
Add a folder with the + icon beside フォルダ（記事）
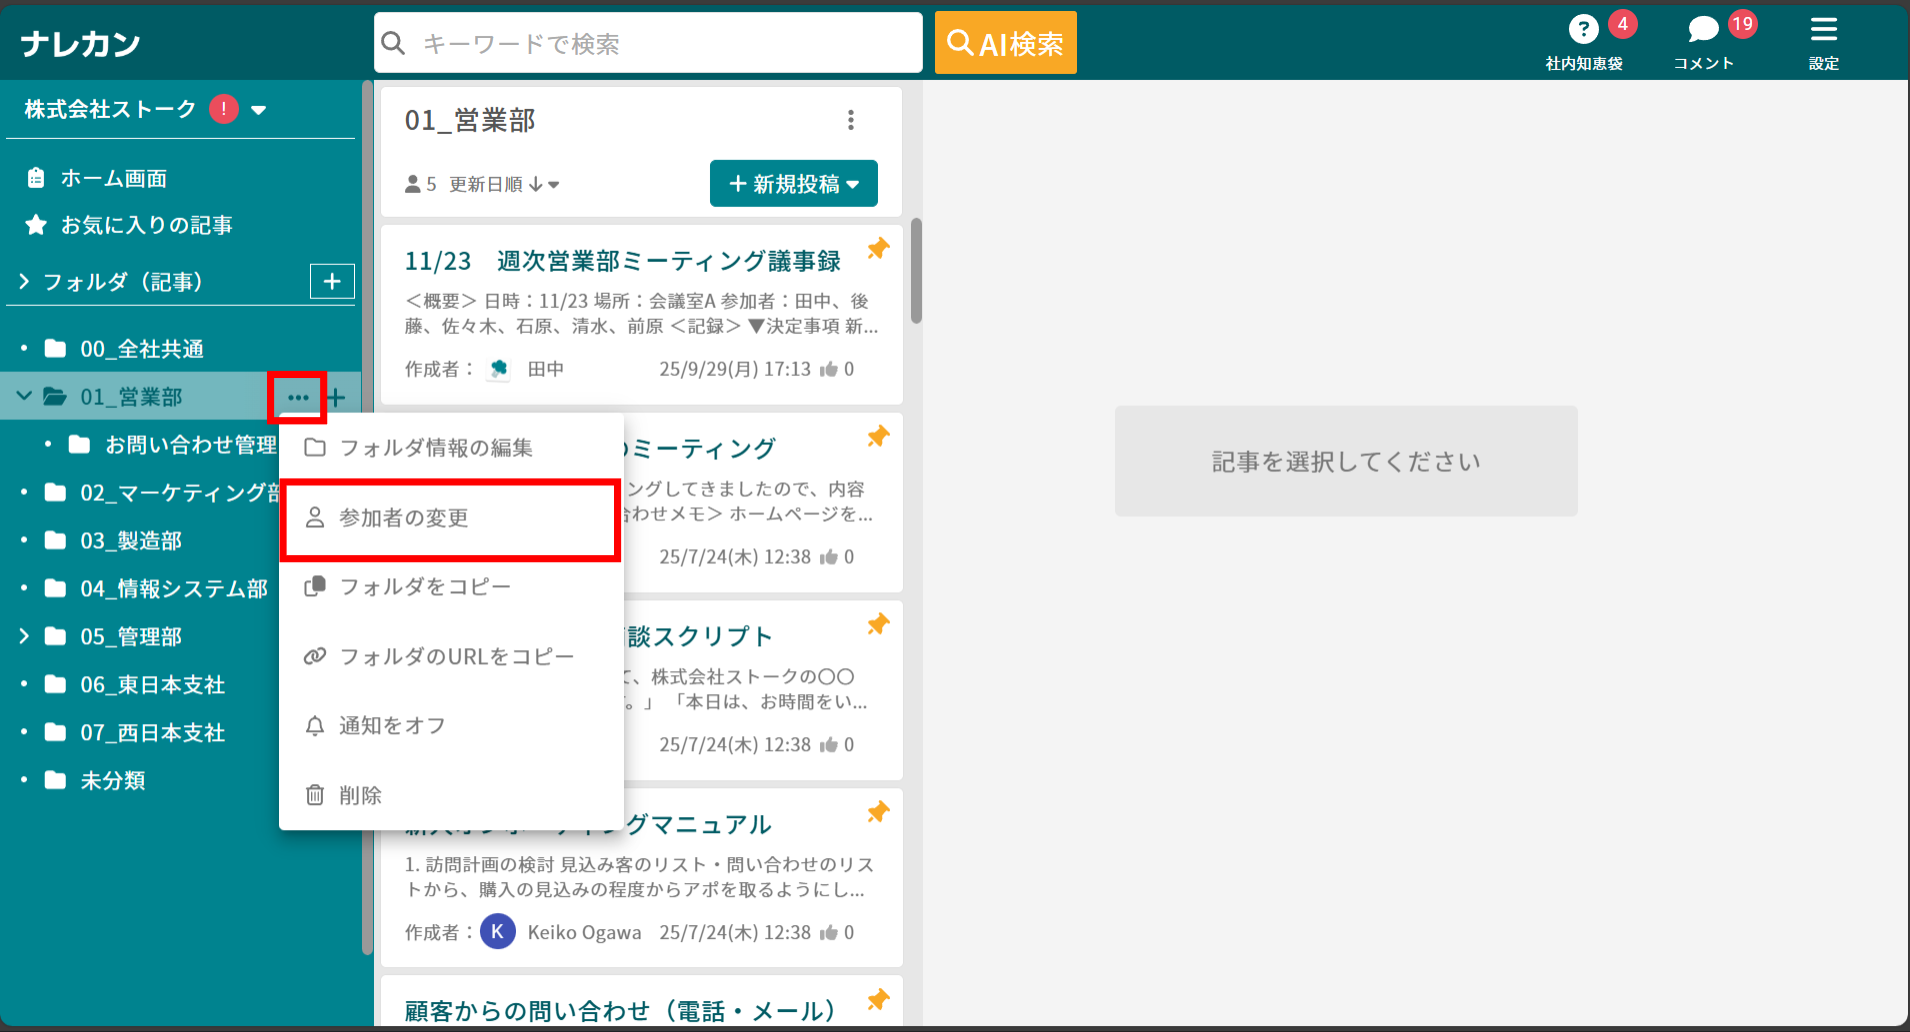tap(331, 281)
